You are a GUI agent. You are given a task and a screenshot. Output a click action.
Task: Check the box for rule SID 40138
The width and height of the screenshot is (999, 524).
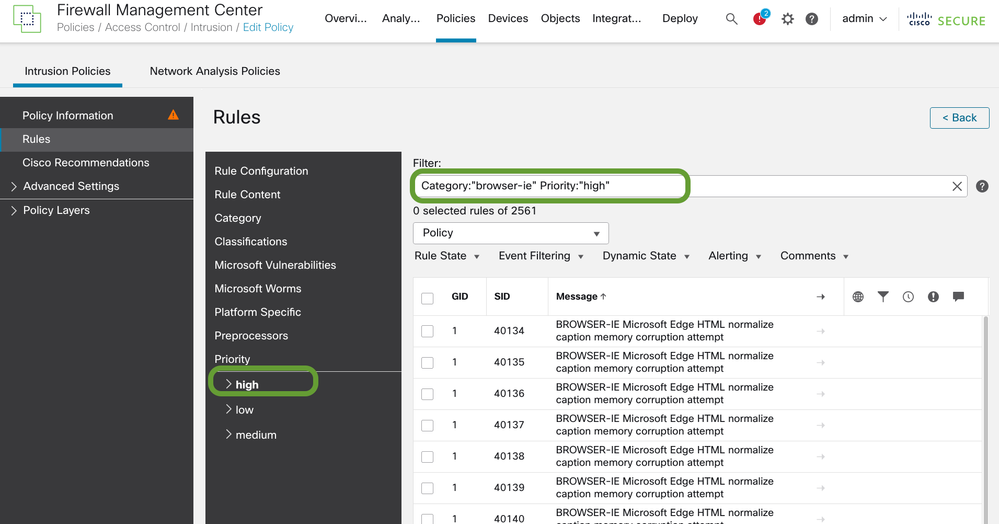click(x=428, y=456)
